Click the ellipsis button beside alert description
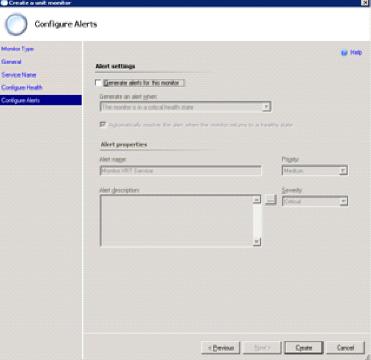Image resolution: width=371 pixels, height=360 pixels. pos(271,200)
